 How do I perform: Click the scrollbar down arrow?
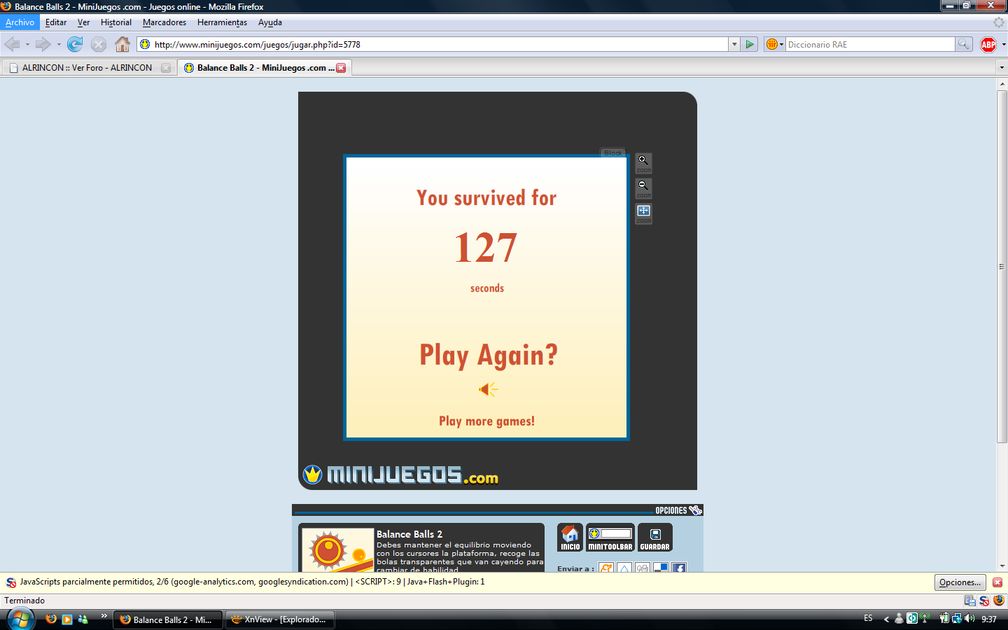[1002, 566]
